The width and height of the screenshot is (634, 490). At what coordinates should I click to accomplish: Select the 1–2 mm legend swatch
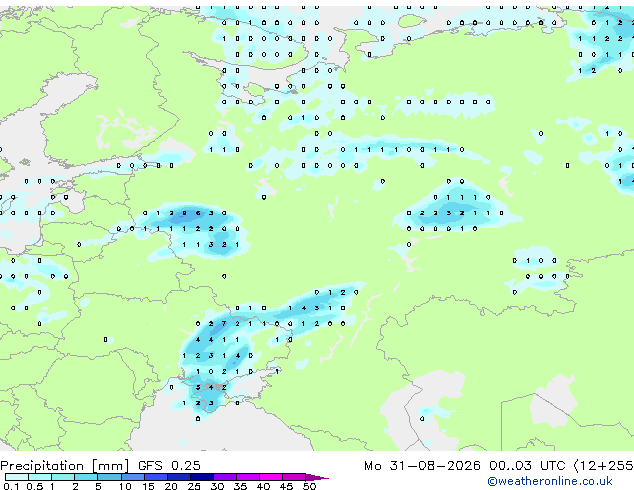point(63,477)
